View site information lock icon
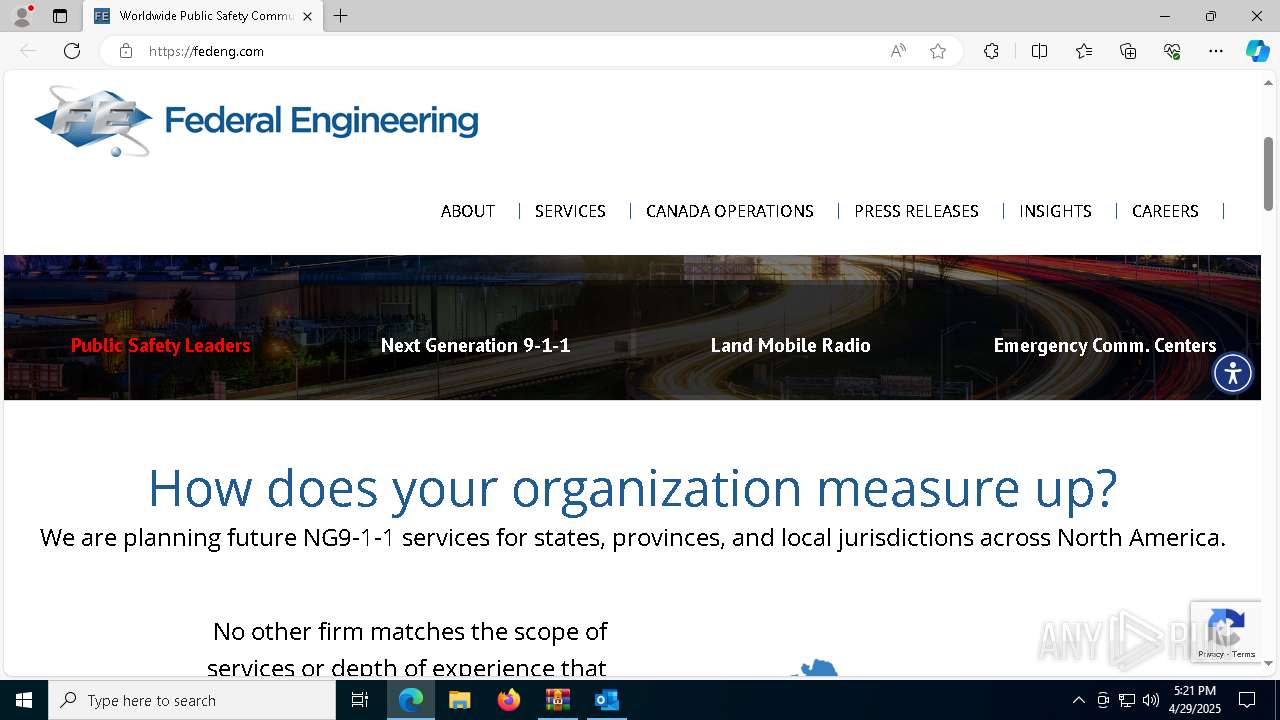 pos(126,51)
